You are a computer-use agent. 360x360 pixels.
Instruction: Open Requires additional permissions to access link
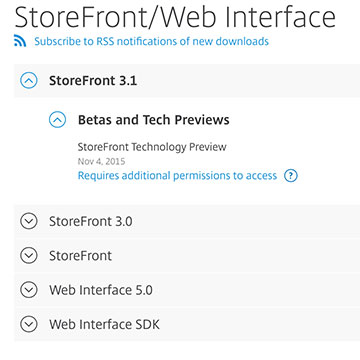click(x=177, y=176)
